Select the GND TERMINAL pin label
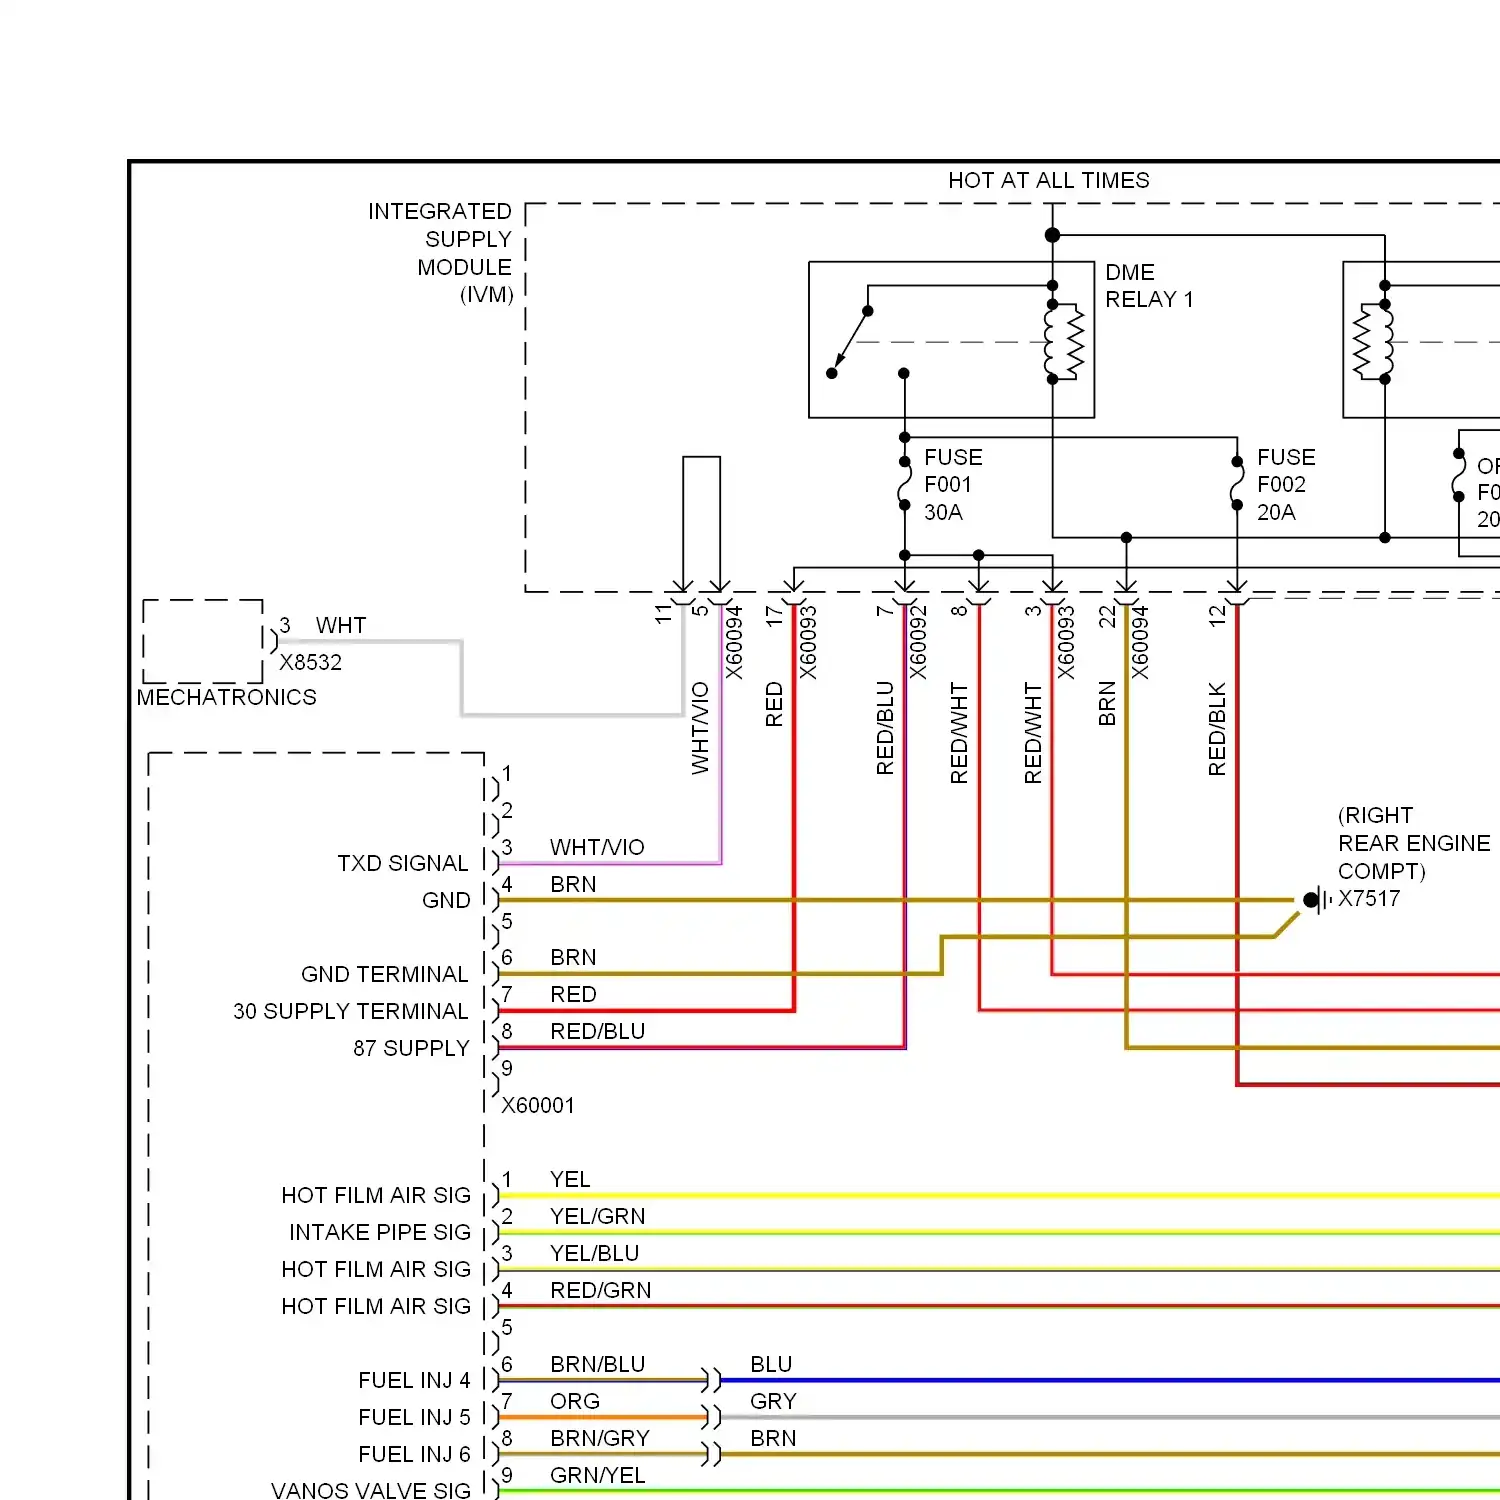Image resolution: width=1500 pixels, height=1500 pixels. click(x=385, y=974)
